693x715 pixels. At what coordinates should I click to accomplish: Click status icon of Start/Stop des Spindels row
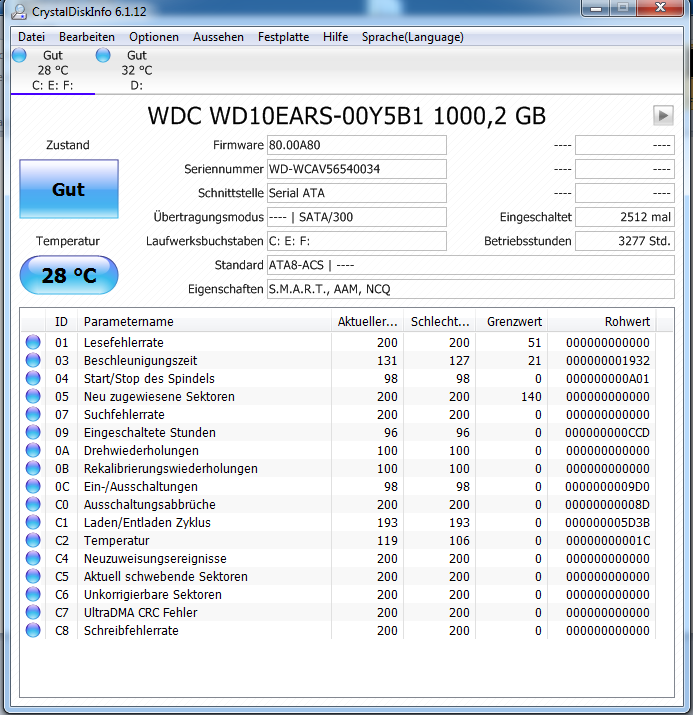33,378
